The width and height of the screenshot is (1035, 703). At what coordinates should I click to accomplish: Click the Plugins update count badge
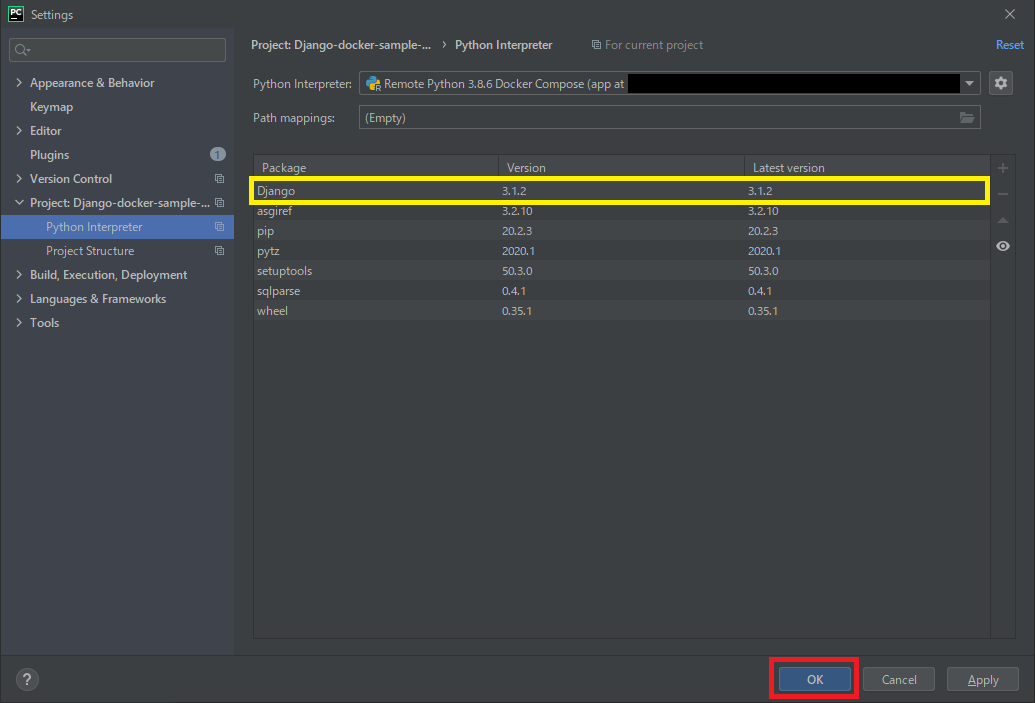click(218, 154)
